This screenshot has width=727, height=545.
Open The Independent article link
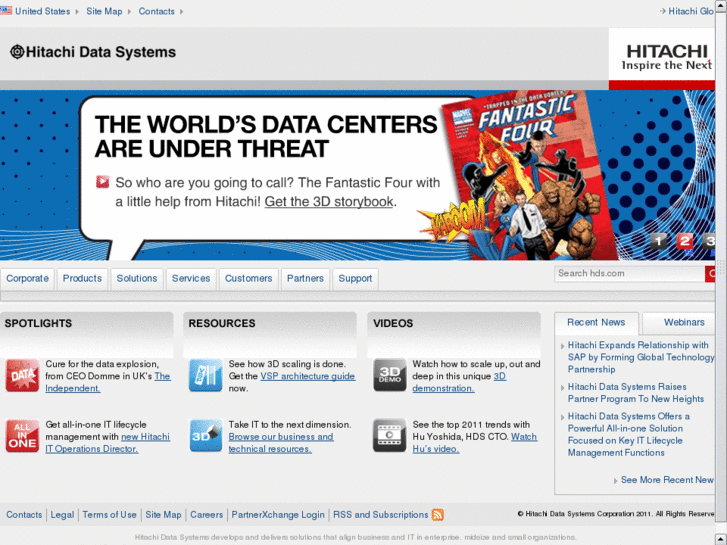[x=108, y=382]
